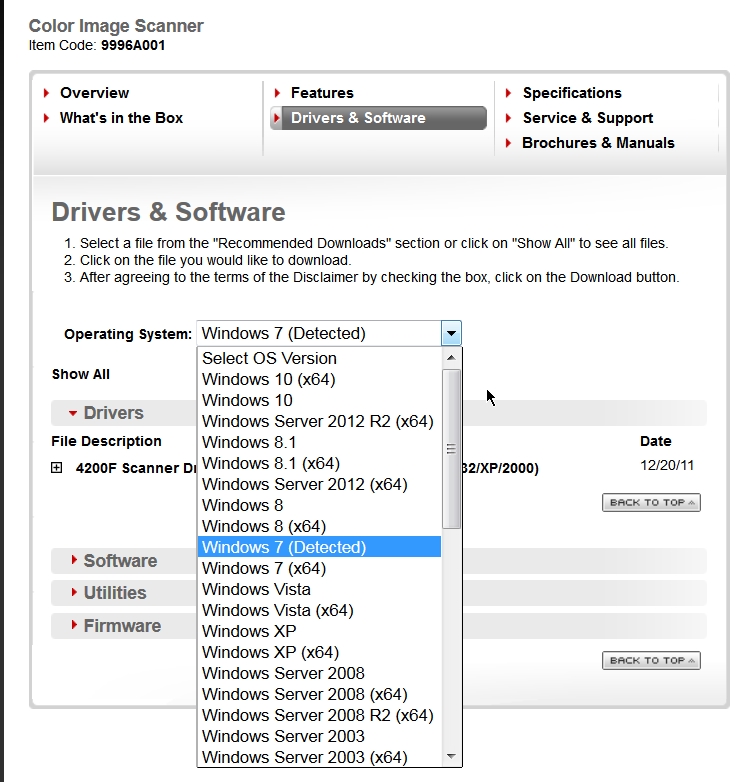
Task: Select Windows 10 (x64) from the list
Action: pyautogui.click(x=268, y=379)
